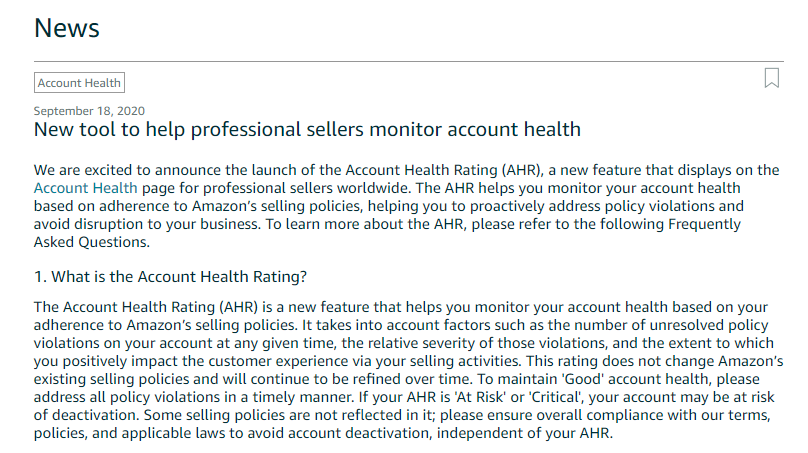Image resolution: width=808 pixels, height=453 pixels.
Task: Click 'Frequently' in the intro paragraph
Action: pos(704,224)
